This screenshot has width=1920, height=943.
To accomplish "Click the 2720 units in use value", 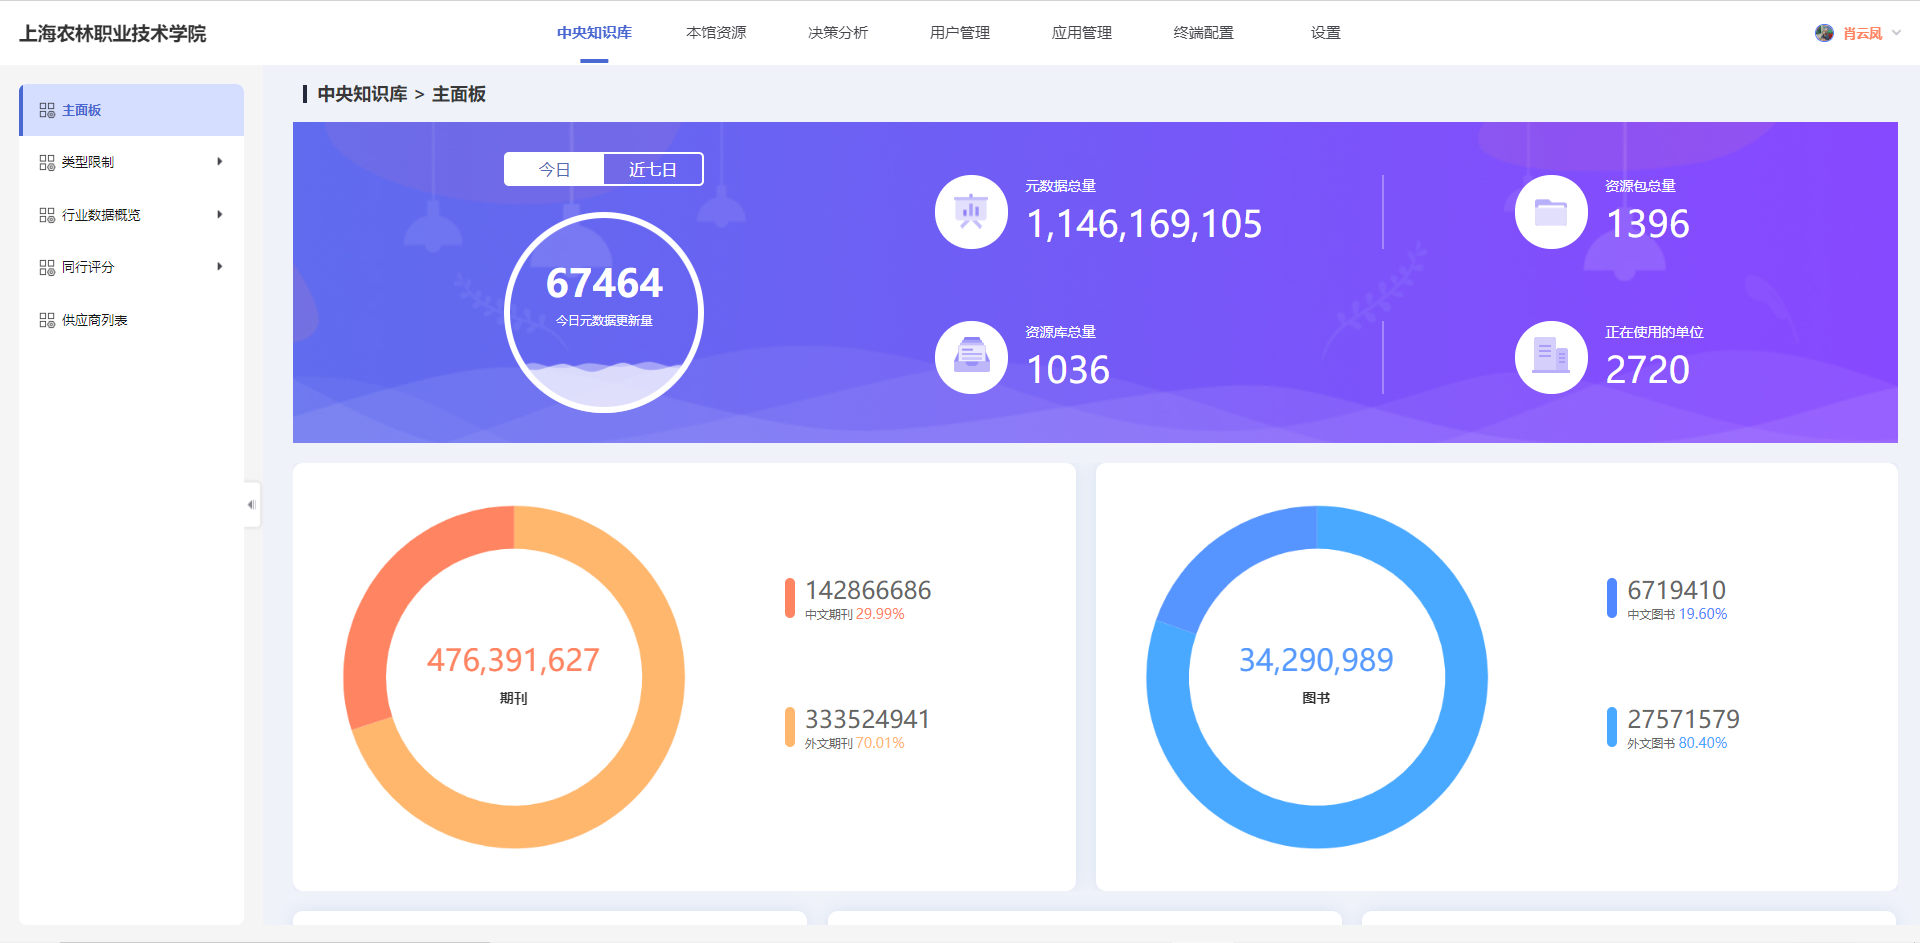I will [x=1648, y=370].
